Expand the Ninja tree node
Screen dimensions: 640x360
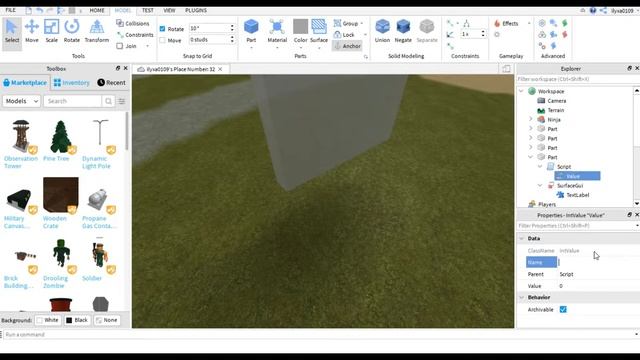(531, 119)
